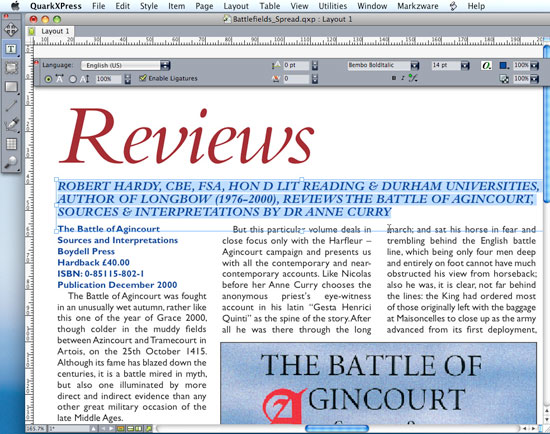Go to previous page arrow
The height and width of the screenshot is (434, 550).
click(x=103, y=429)
